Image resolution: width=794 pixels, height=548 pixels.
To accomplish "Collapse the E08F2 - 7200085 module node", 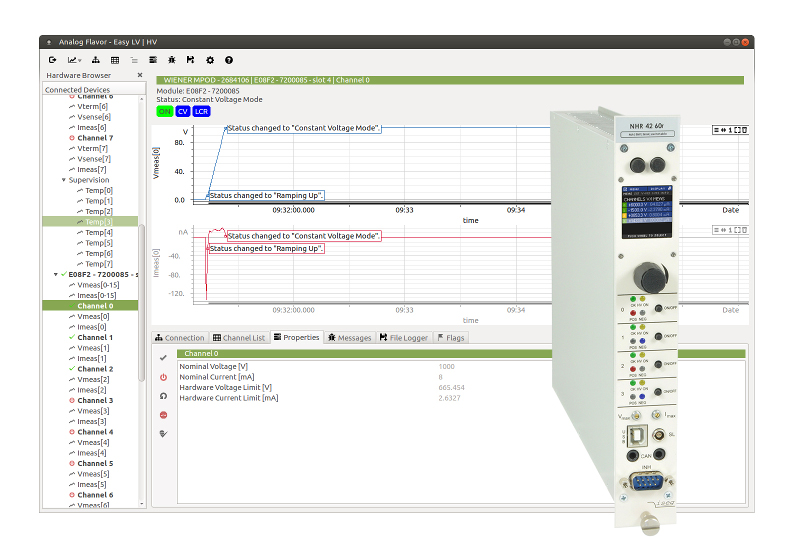I will point(55,275).
